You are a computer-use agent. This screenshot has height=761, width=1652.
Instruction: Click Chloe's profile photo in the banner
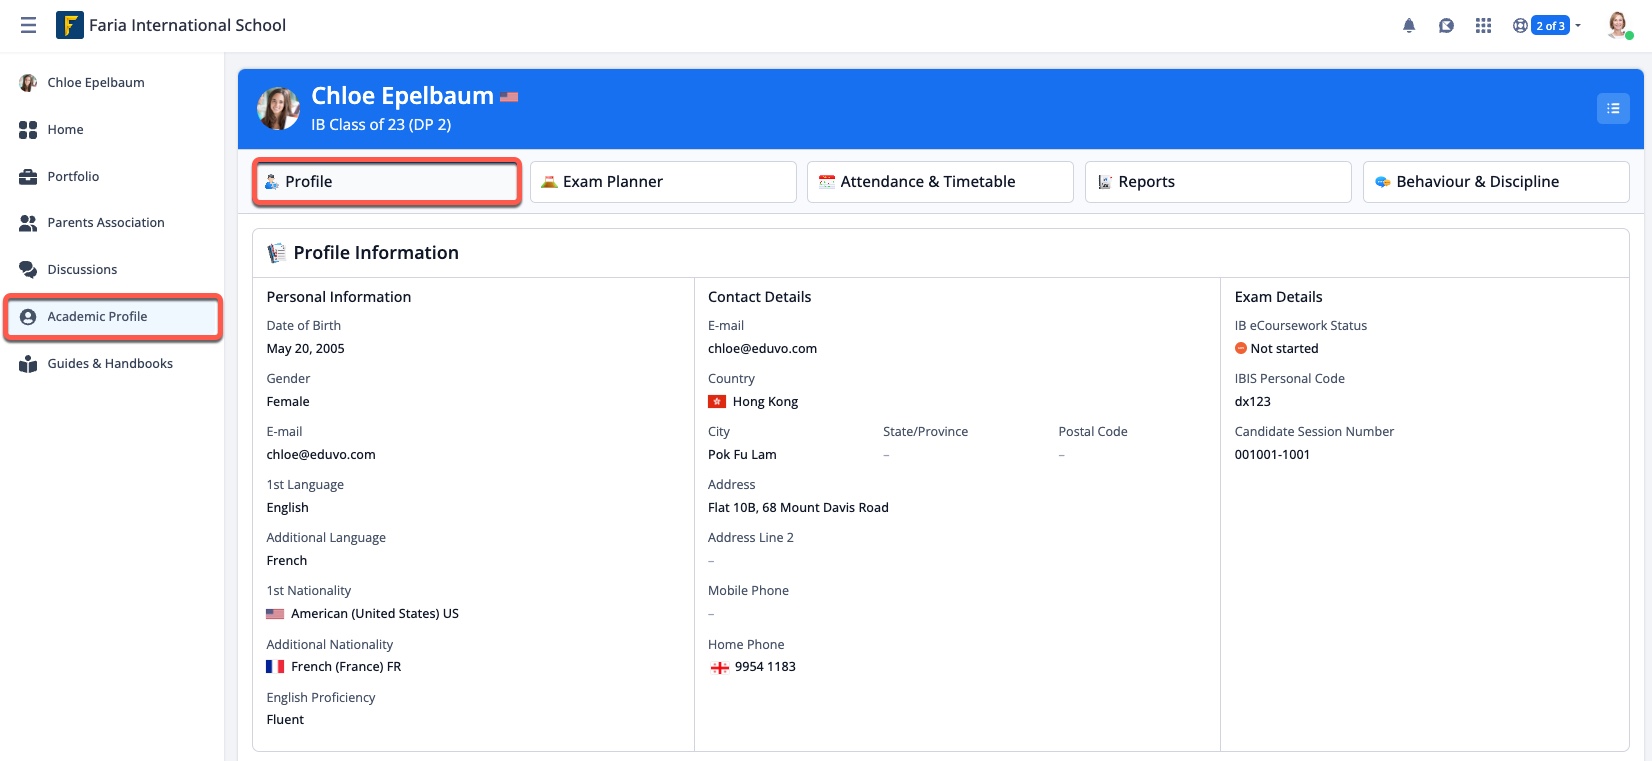pyautogui.click(x=278, y=108)
